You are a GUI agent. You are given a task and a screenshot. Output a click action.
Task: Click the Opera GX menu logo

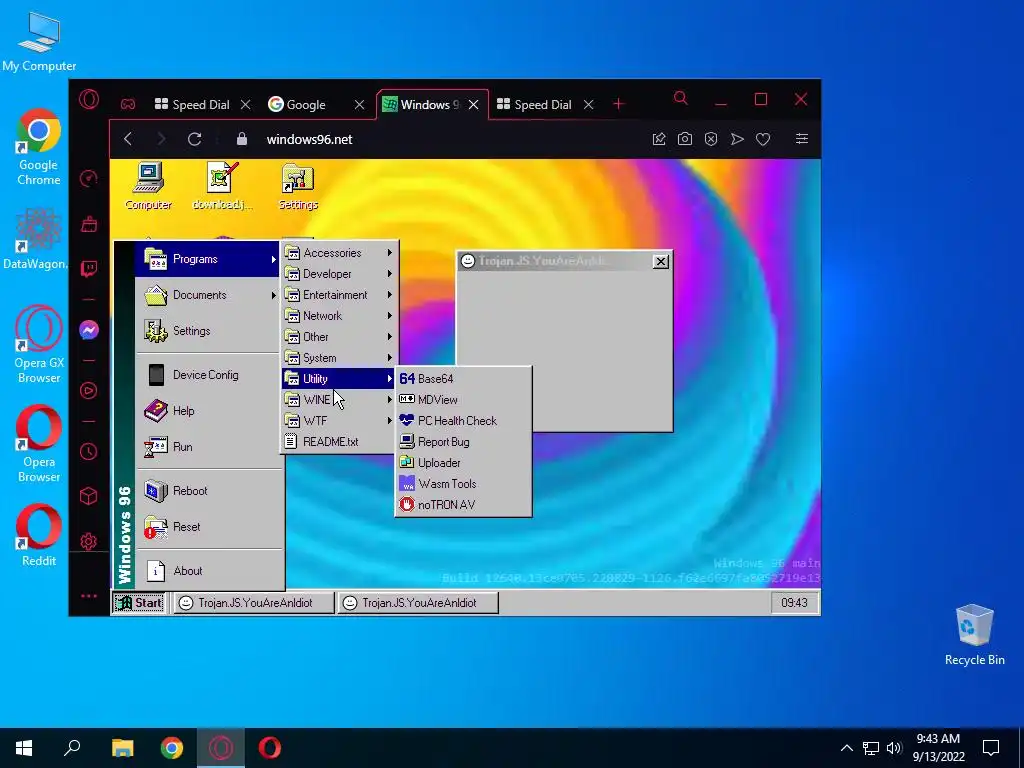tap(89, 99)
